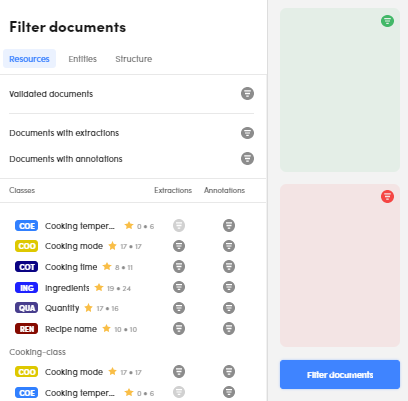This screenshot has width=408, height=401.
Task: Click the Quantity annotations filter icon
Action: click(229, 308)
